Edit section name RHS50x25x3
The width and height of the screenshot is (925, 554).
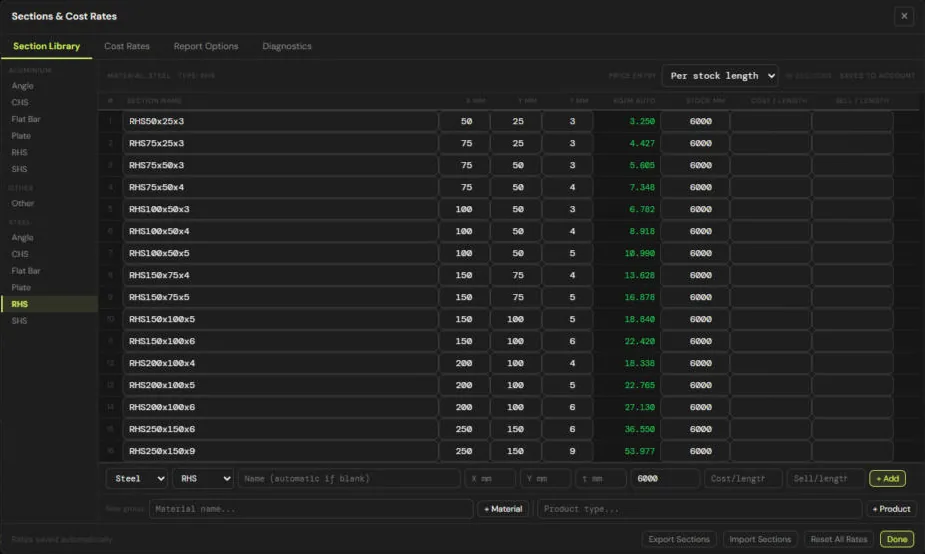pyautogui.click(x=280, y=121)
